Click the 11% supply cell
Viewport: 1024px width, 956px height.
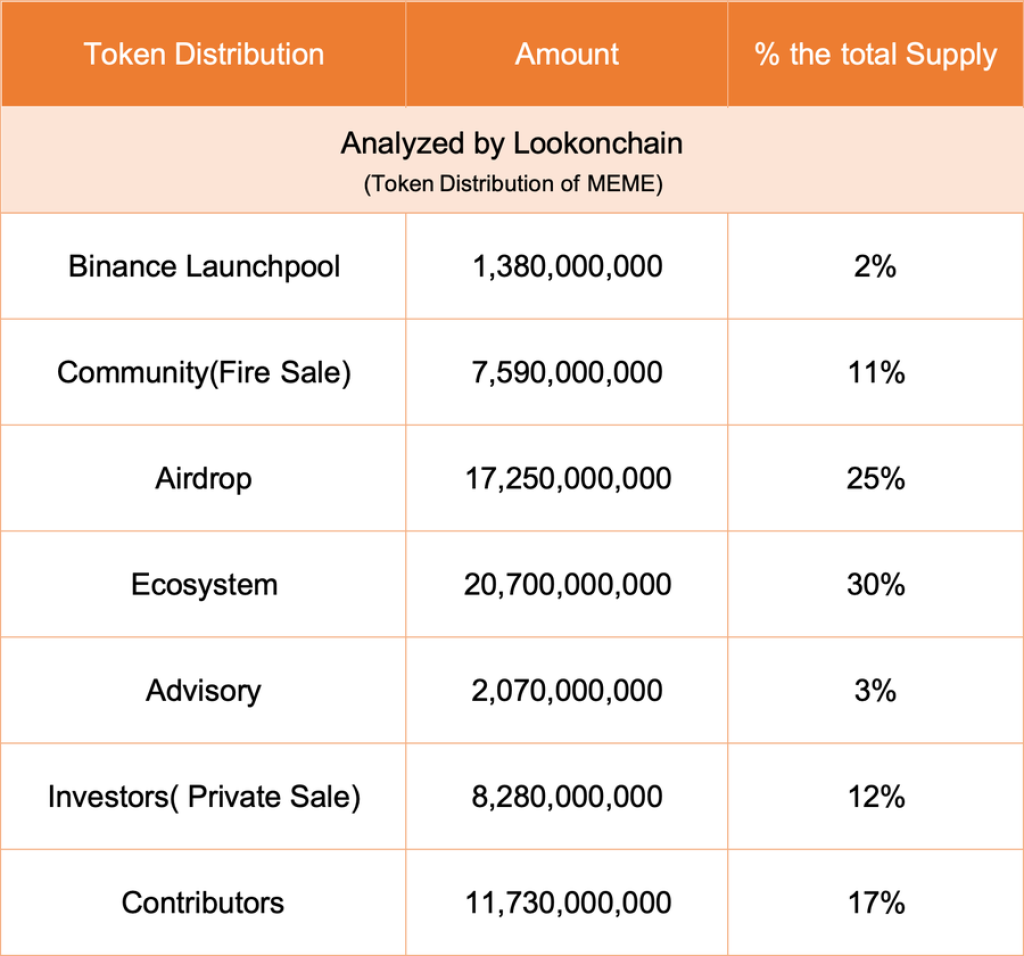click(x=876, y=373)
